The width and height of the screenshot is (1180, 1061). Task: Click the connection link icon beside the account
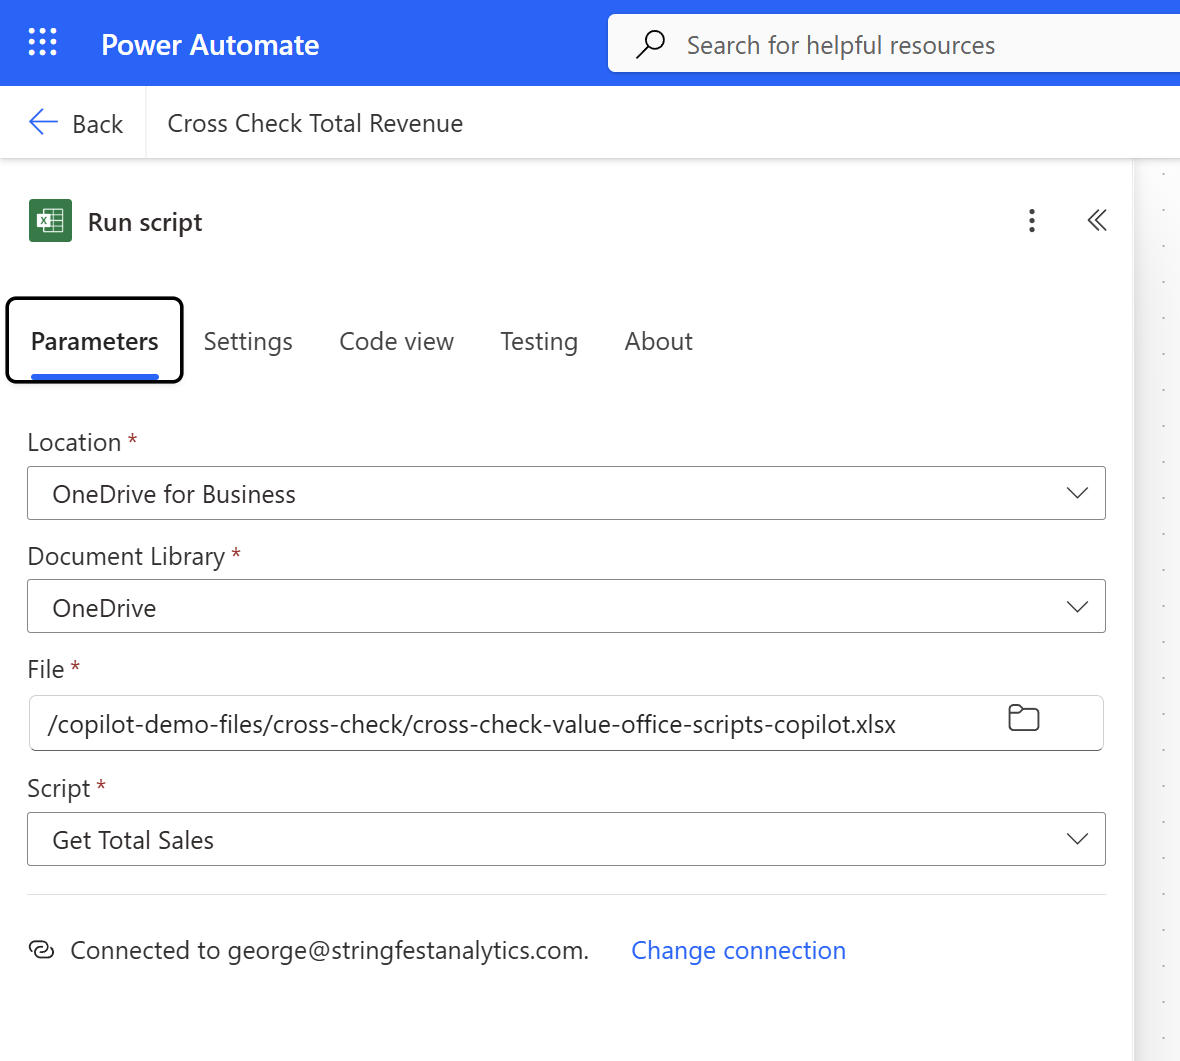pyautogui.click(x=41, y=950)
